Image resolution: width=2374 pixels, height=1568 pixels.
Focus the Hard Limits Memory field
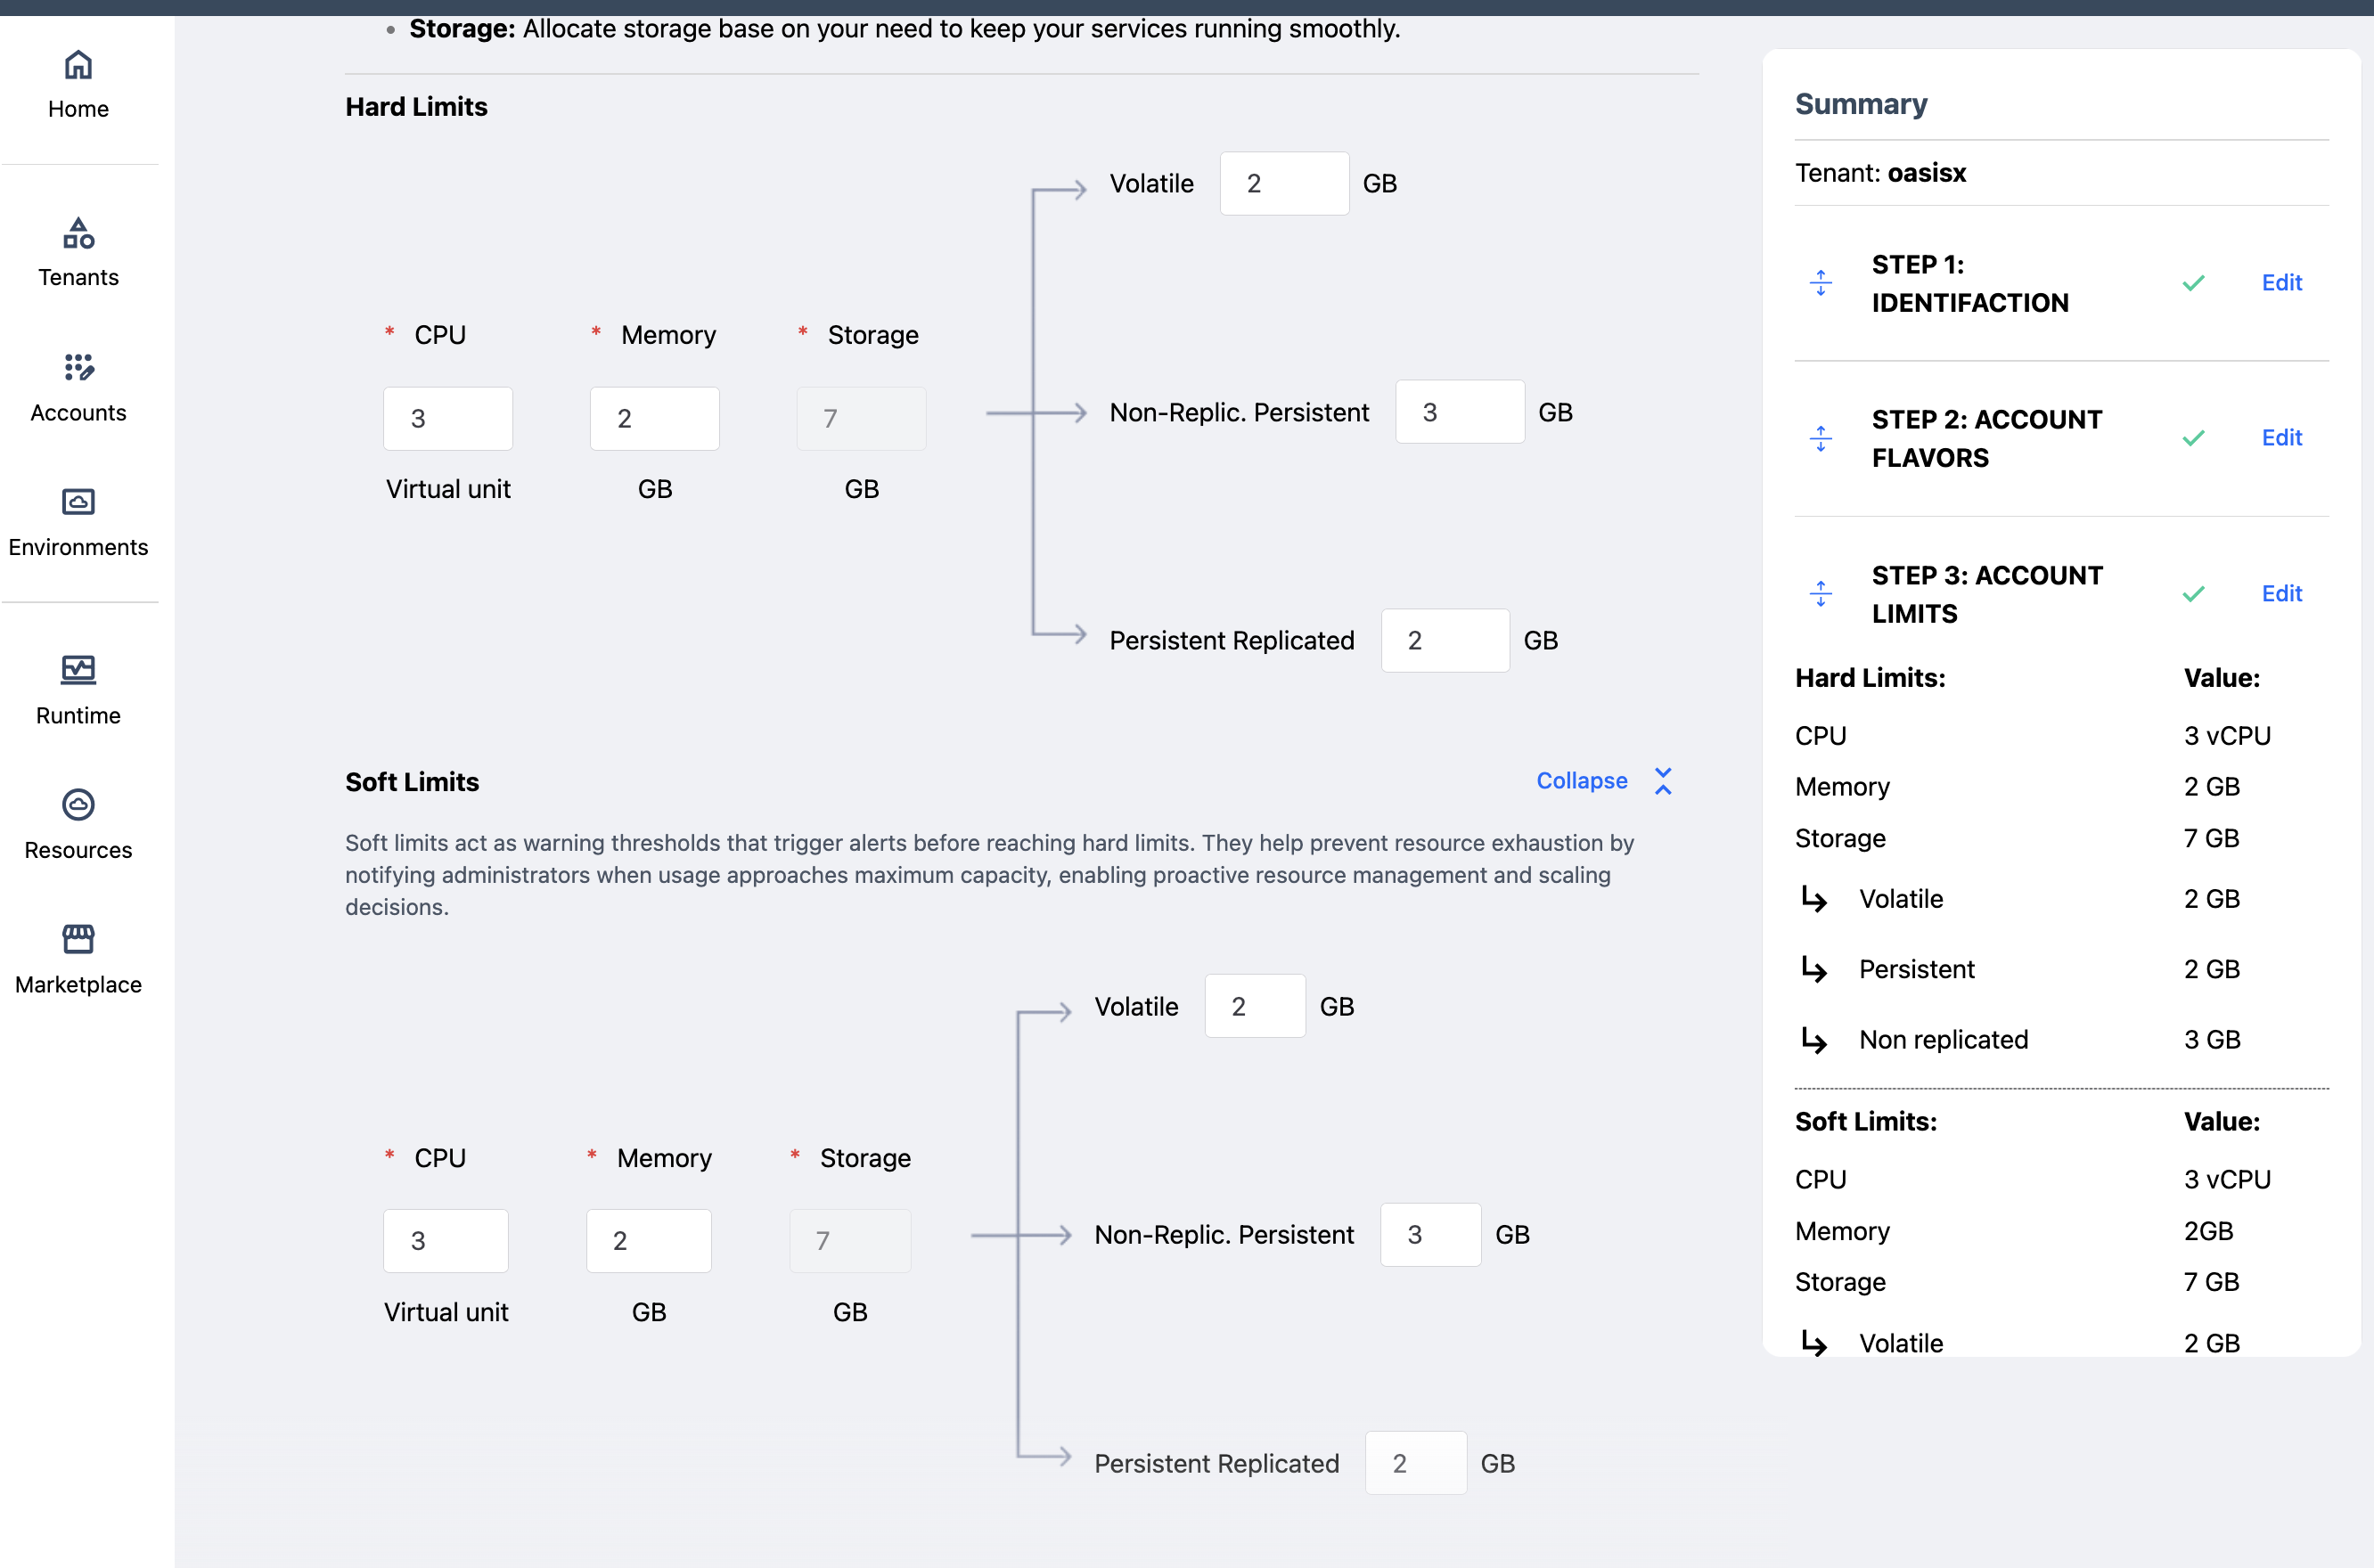(654, 419)
